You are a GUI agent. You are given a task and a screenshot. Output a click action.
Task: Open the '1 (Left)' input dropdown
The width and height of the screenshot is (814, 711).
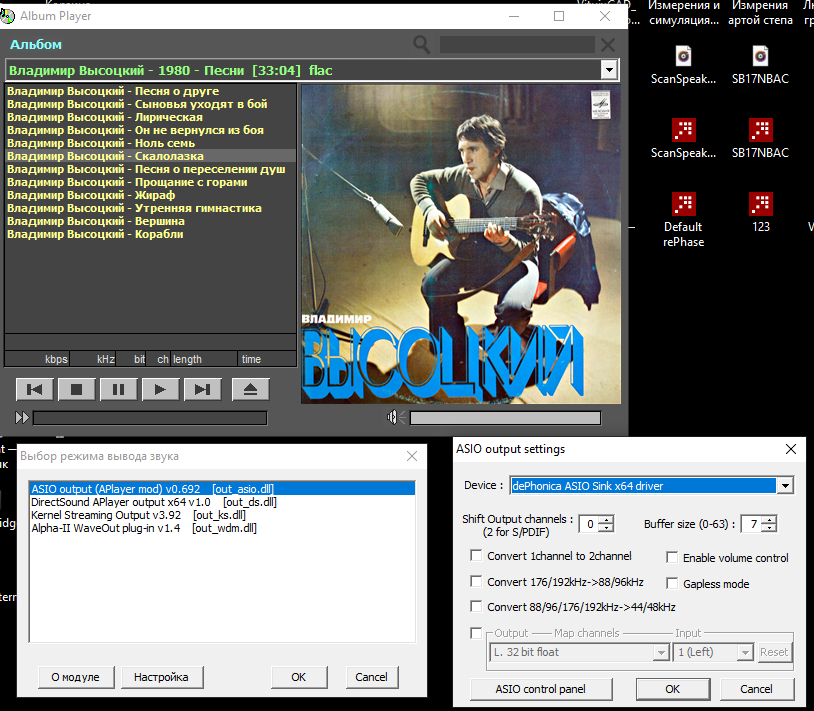pos(713,652)
